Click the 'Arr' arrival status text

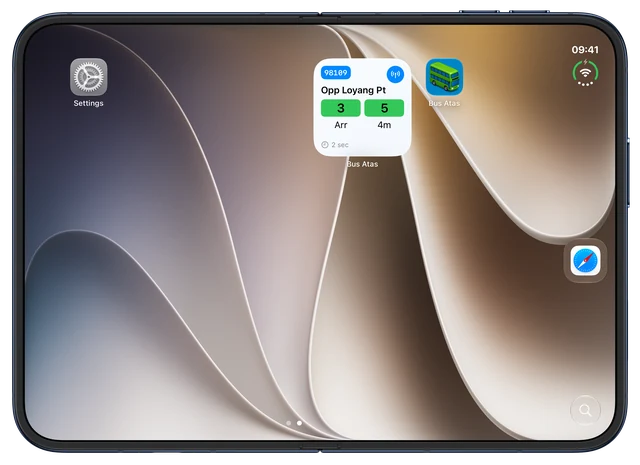pyautogui.click(x=340, y=125)
